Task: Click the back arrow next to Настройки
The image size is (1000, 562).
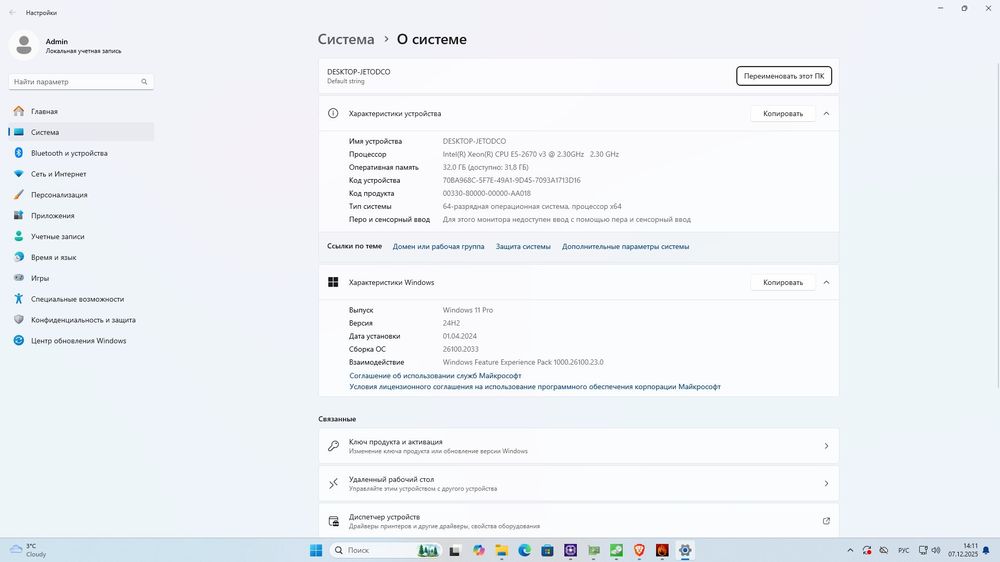Action: pyautogui.click(x=12, y=12)
